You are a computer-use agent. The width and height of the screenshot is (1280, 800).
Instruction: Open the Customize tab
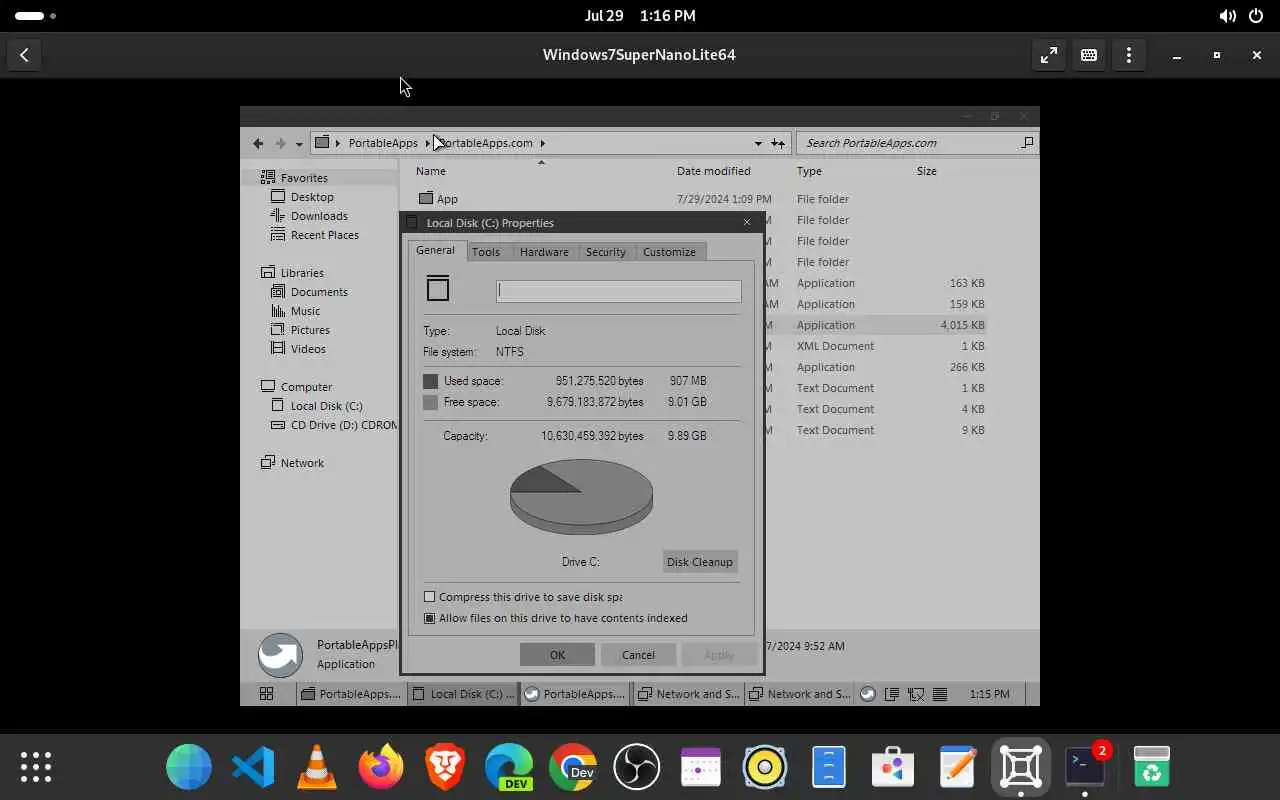click(669, 252)
